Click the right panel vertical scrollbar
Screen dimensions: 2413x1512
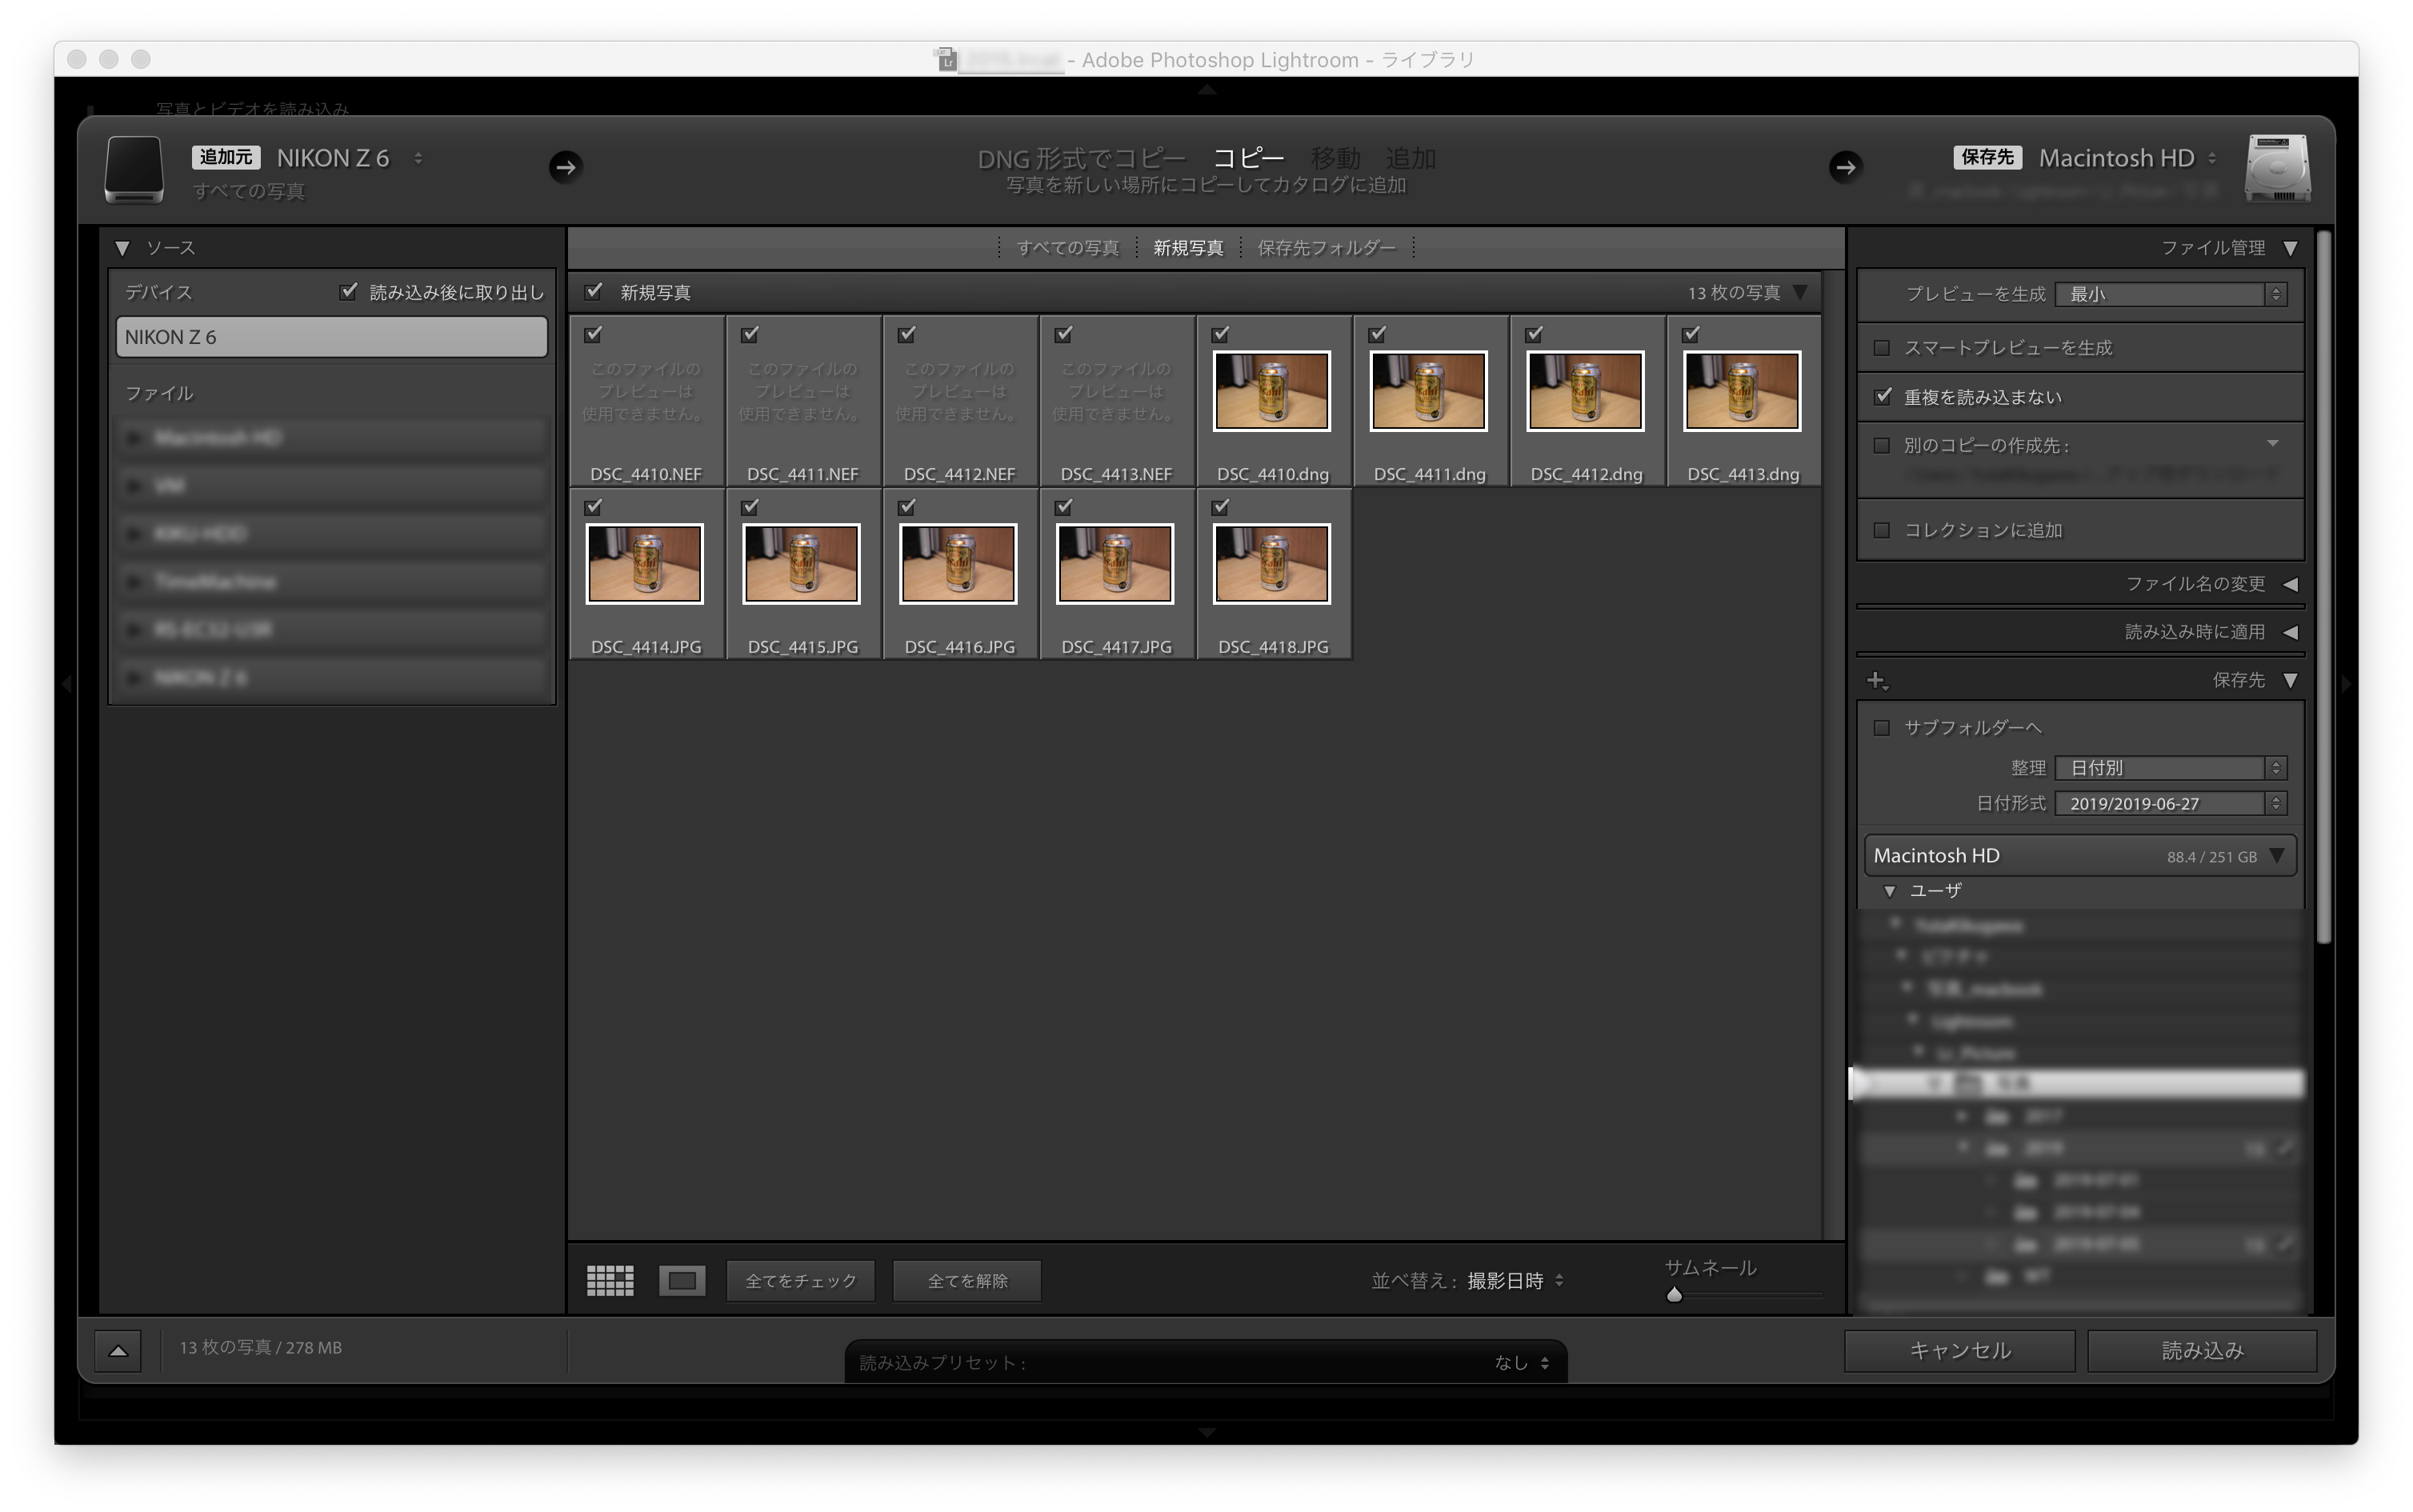point(2324,587)
